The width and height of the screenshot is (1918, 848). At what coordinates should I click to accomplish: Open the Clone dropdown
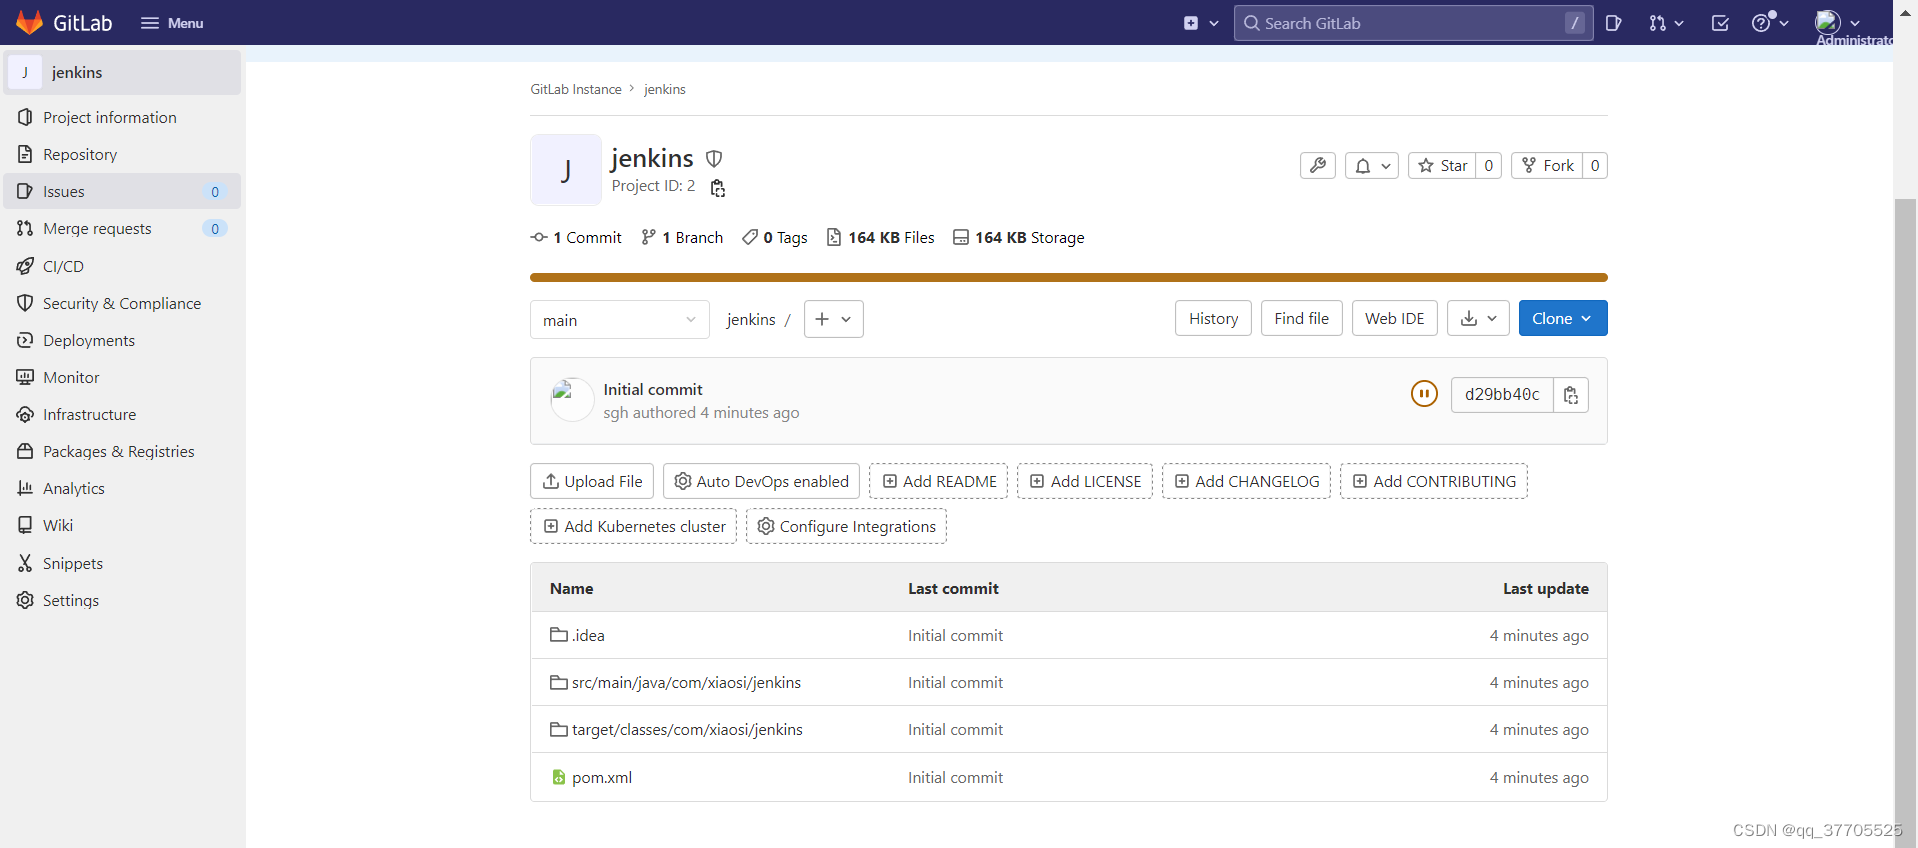pyautogui.click(x=1563, y=318)
